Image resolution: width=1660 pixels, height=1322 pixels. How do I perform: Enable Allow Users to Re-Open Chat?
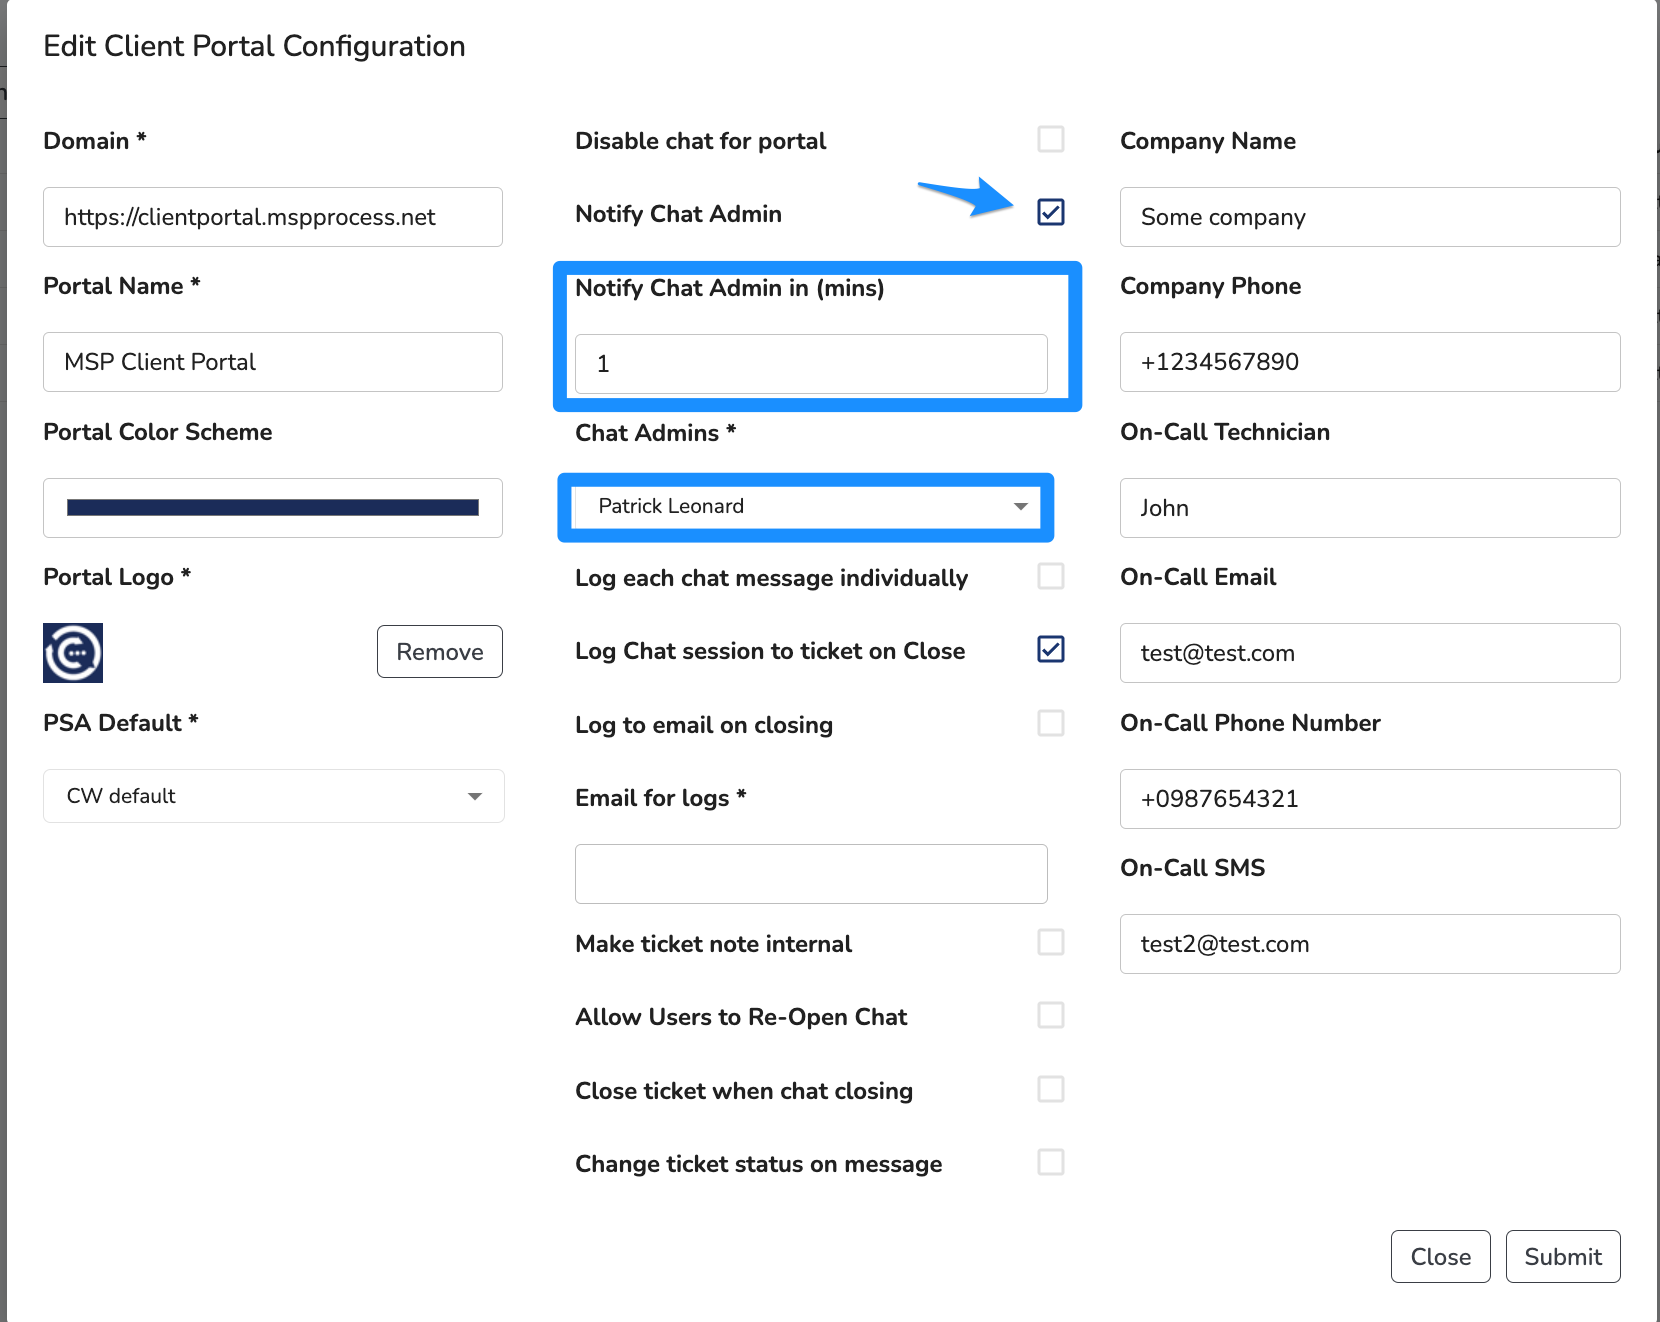[1051, 1015]
